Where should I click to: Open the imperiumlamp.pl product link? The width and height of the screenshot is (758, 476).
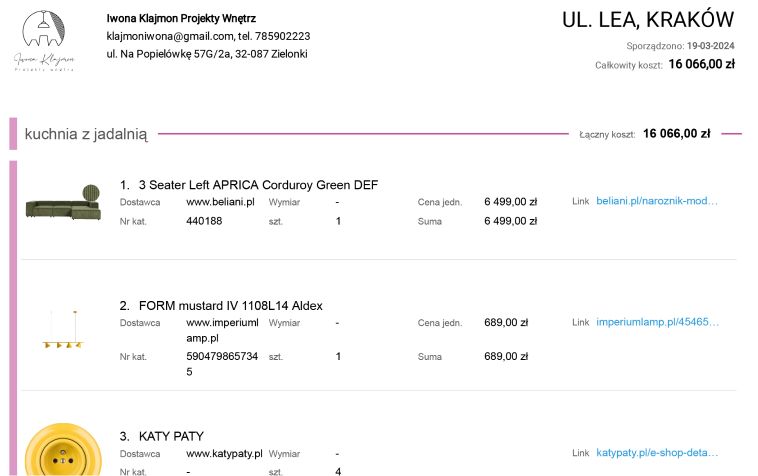[657, 322]
